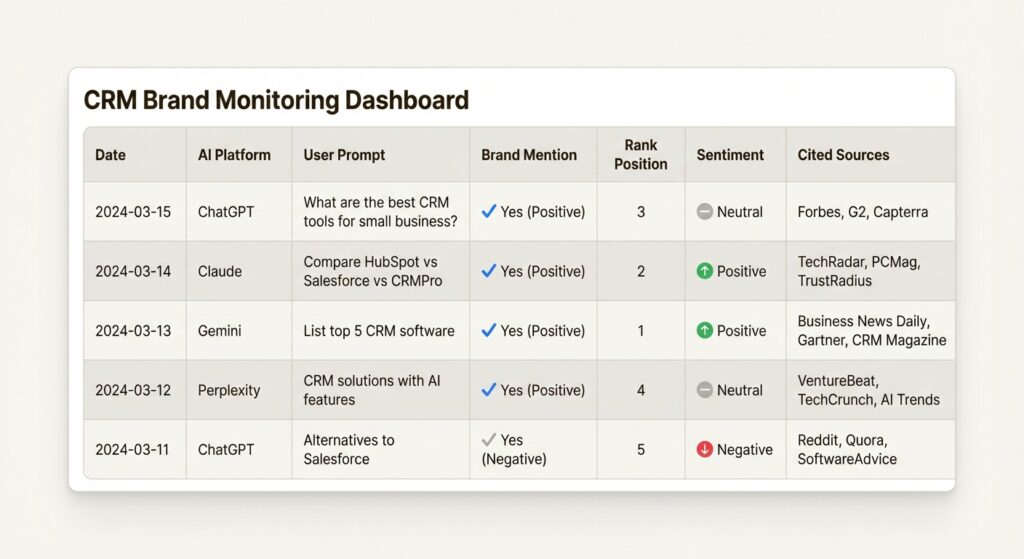Click the gray neutral icon in Perplexity row
Image resolution: width=1024 pixels, height=559 pixels.
[705, 390]
